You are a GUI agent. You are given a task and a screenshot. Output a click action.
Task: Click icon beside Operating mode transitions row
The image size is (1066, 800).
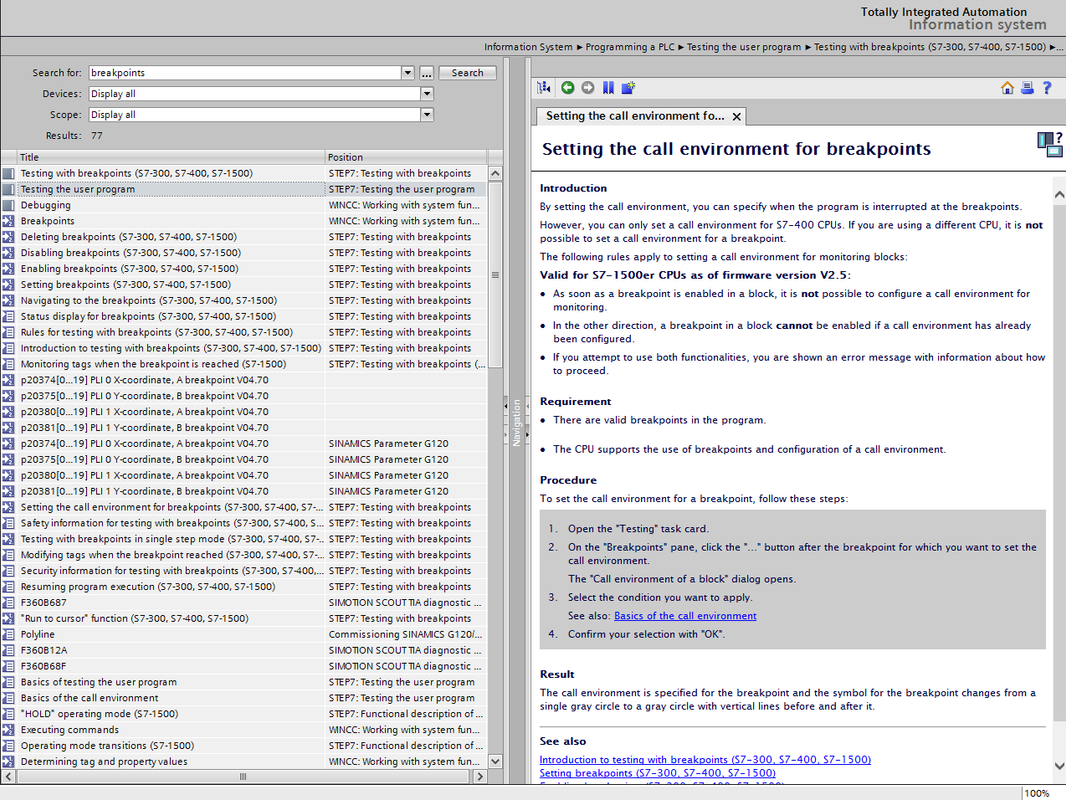tap(8, 746)
